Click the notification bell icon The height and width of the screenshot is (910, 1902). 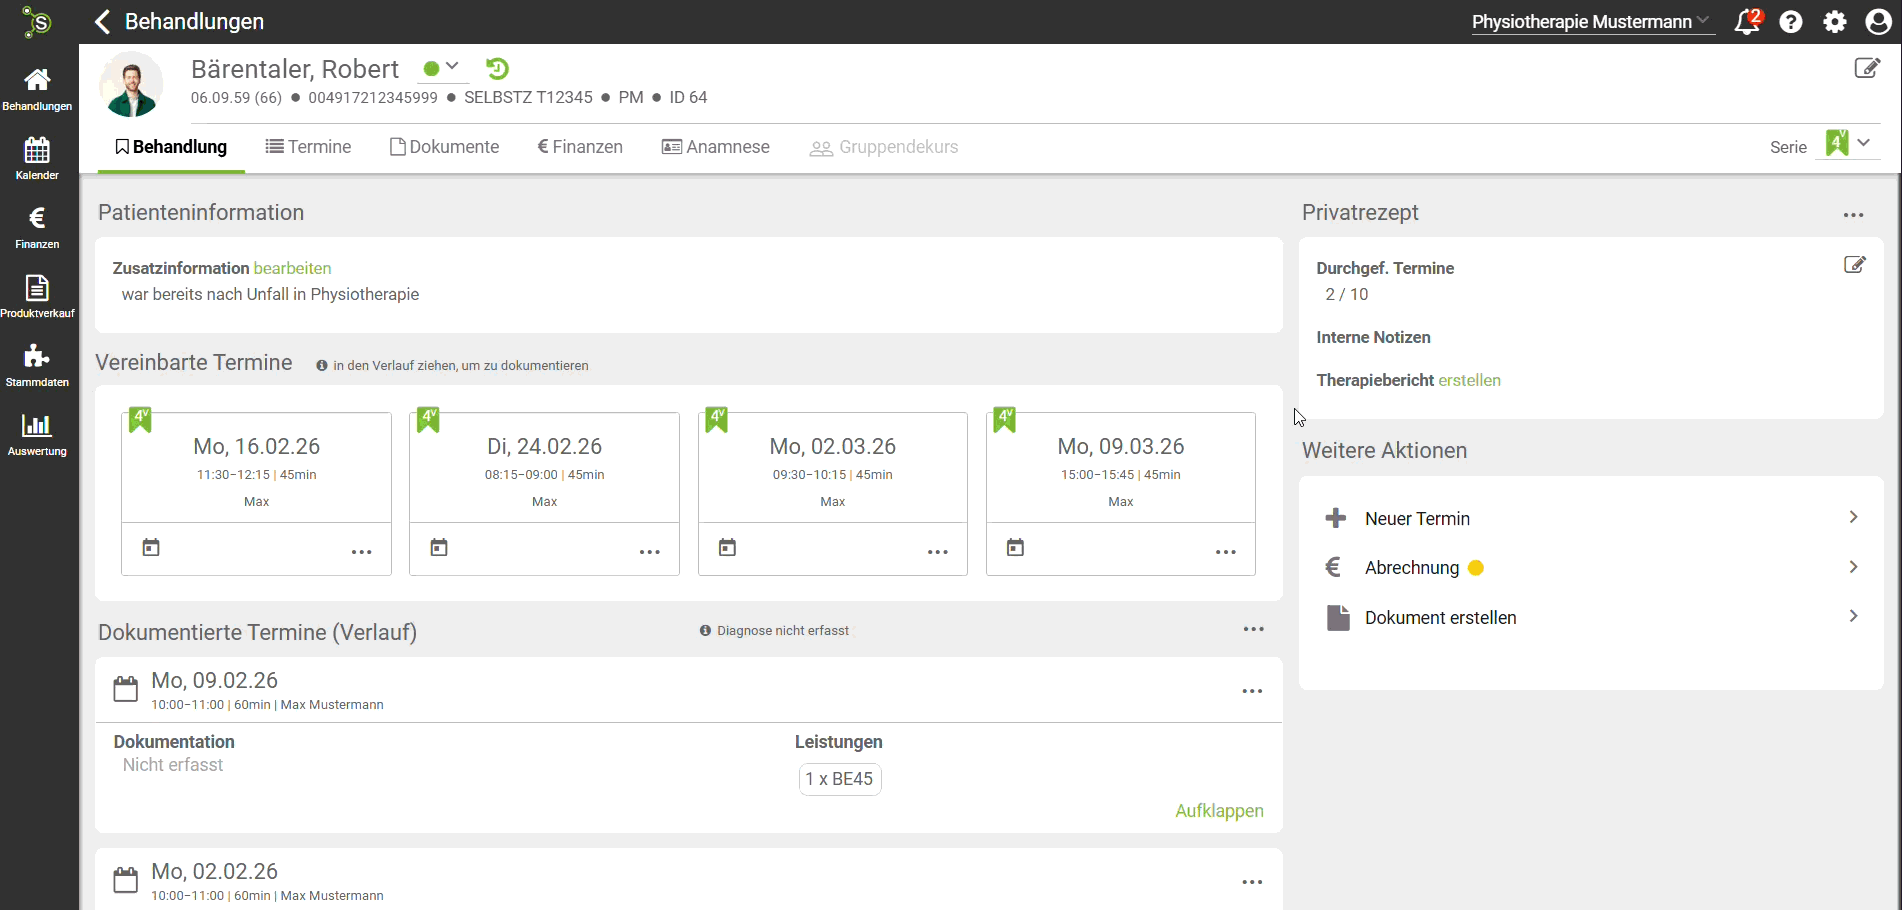pos(1746,22)
